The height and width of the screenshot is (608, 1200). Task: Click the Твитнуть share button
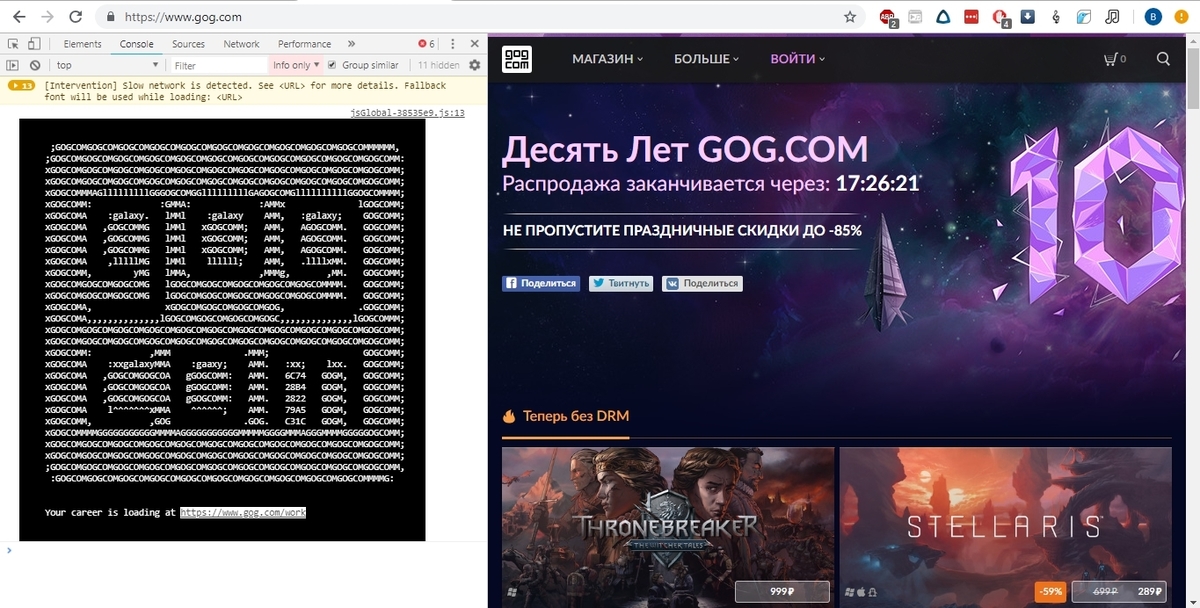coord(621,283)
